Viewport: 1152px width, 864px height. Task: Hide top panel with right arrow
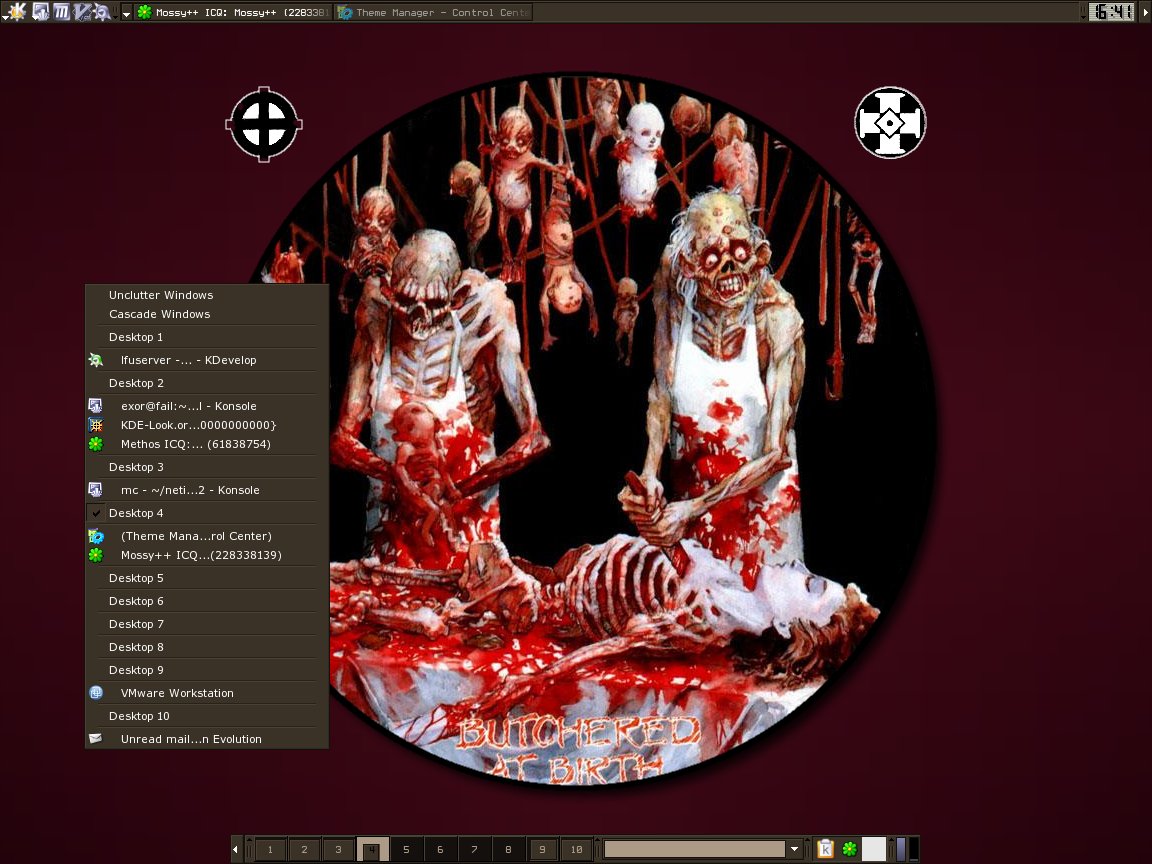[1145, 12]
